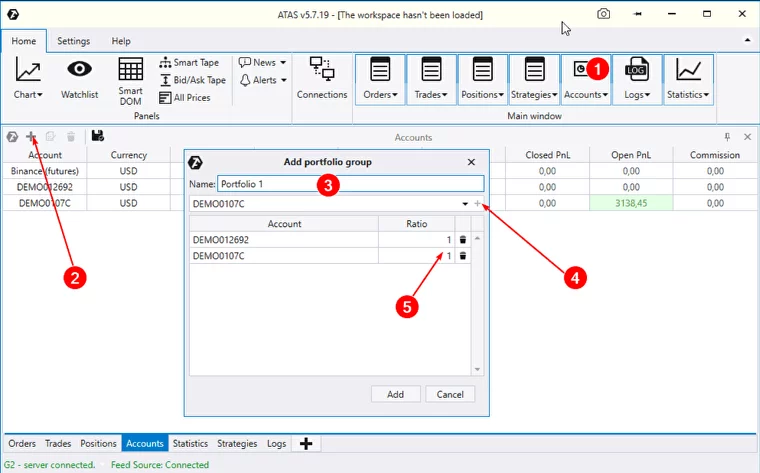The height and width of the screenshot is (473, 760).
Task: Open the Smart DOM panel
Action: (x=130, y=80)
